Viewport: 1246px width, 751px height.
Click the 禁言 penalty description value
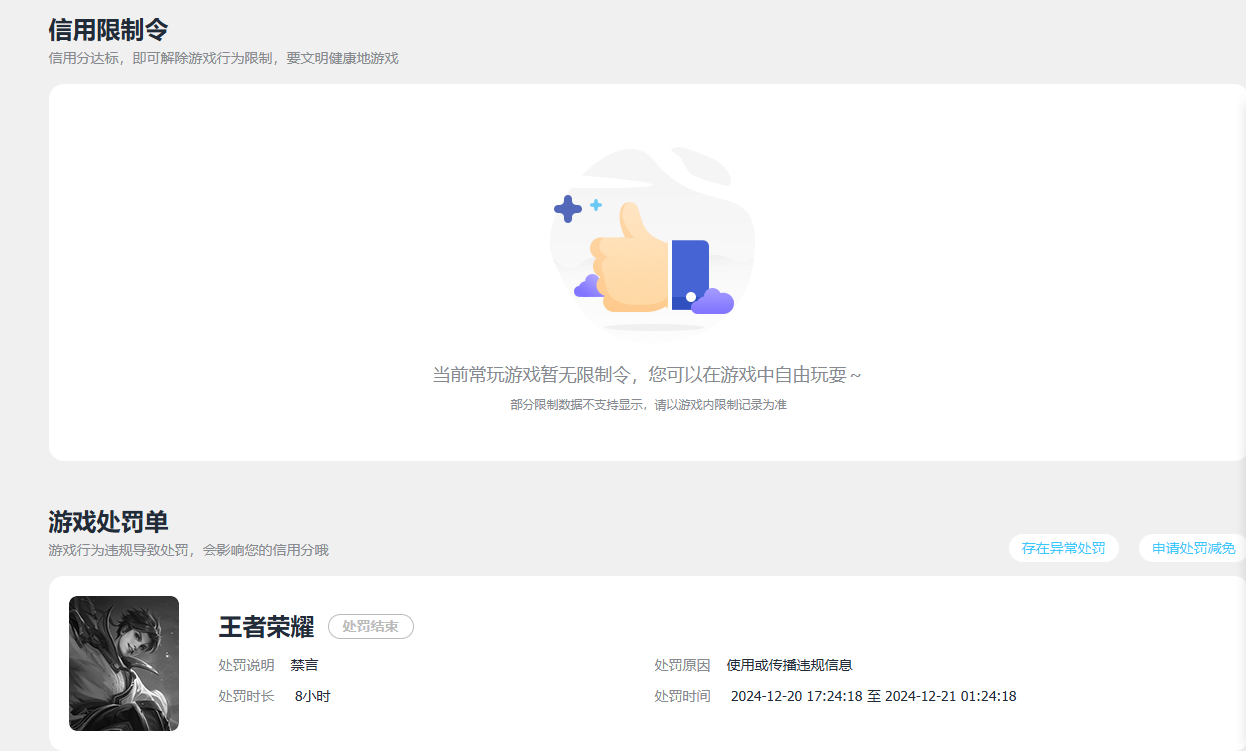304,665
